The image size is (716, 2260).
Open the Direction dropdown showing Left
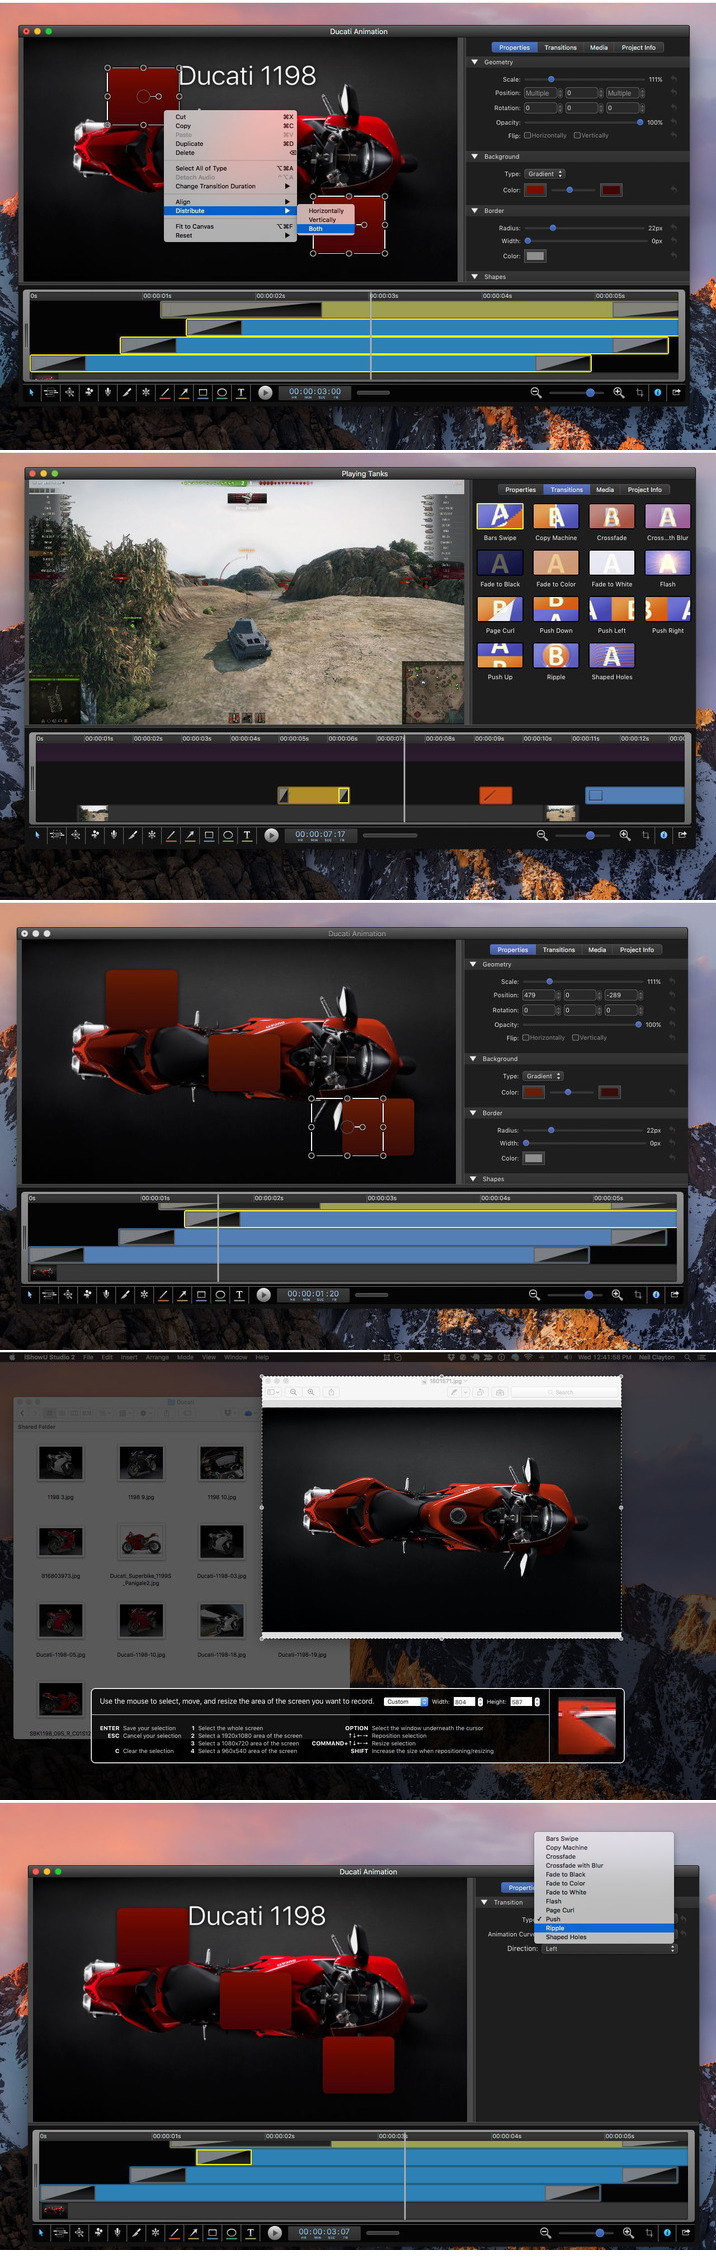tap(609, 1948)
